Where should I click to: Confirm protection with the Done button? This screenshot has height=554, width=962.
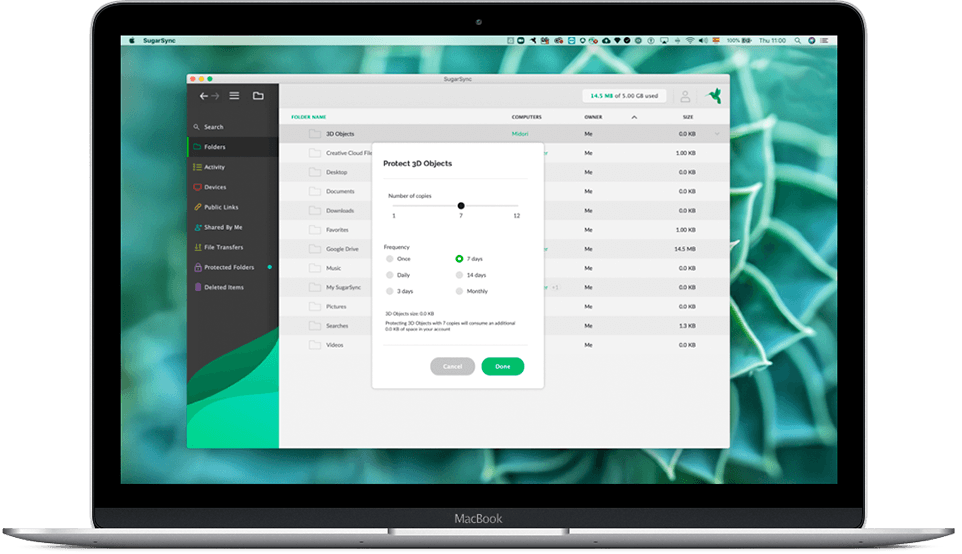click(x=502, y=366)
